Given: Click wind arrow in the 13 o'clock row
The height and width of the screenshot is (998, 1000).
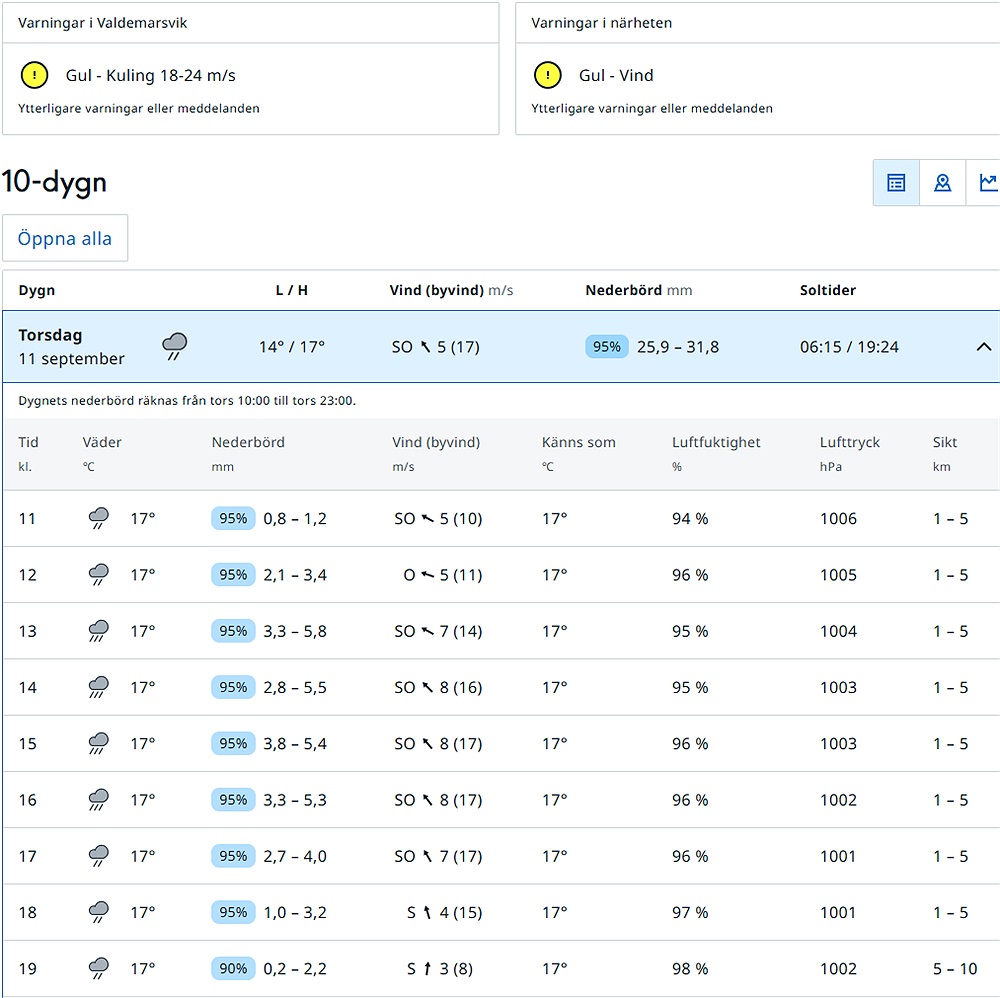Looking at the screenshot, I should coord(427,631).
